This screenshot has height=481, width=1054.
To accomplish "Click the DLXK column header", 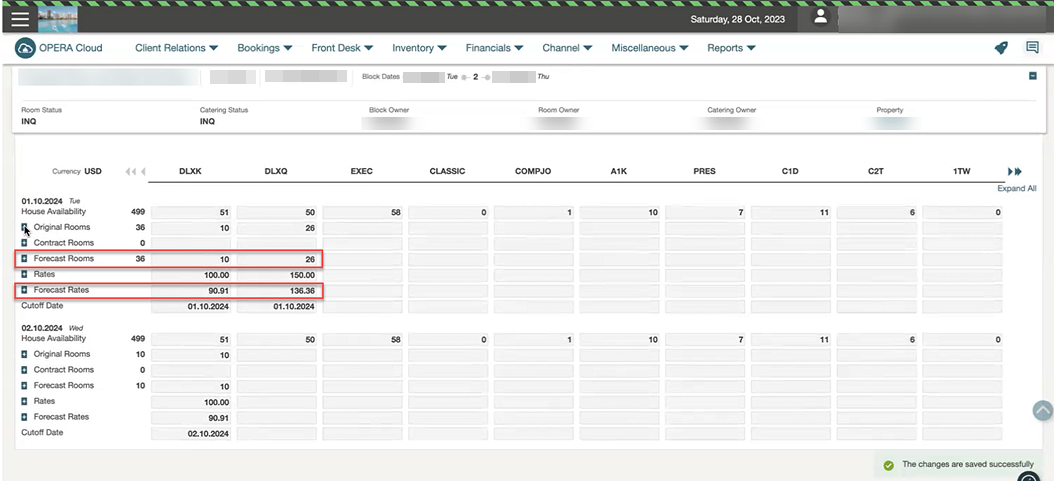I will pyautogui.click(x=190, y=171).
